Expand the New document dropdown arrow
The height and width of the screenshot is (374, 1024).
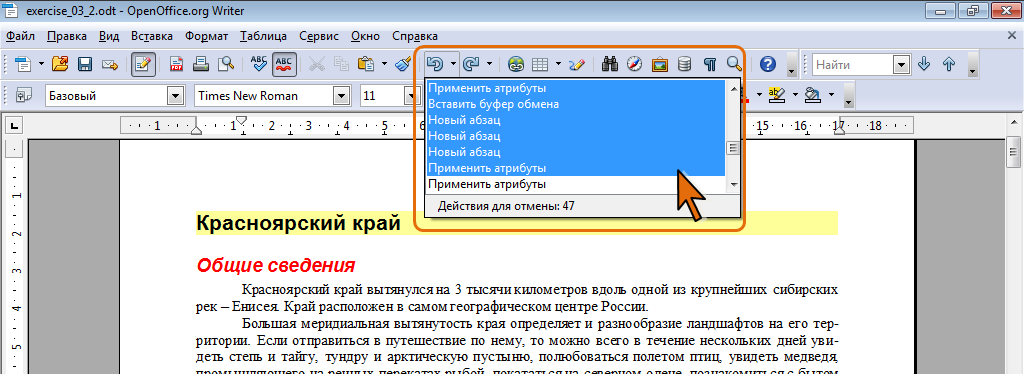(x=41, y=64)
